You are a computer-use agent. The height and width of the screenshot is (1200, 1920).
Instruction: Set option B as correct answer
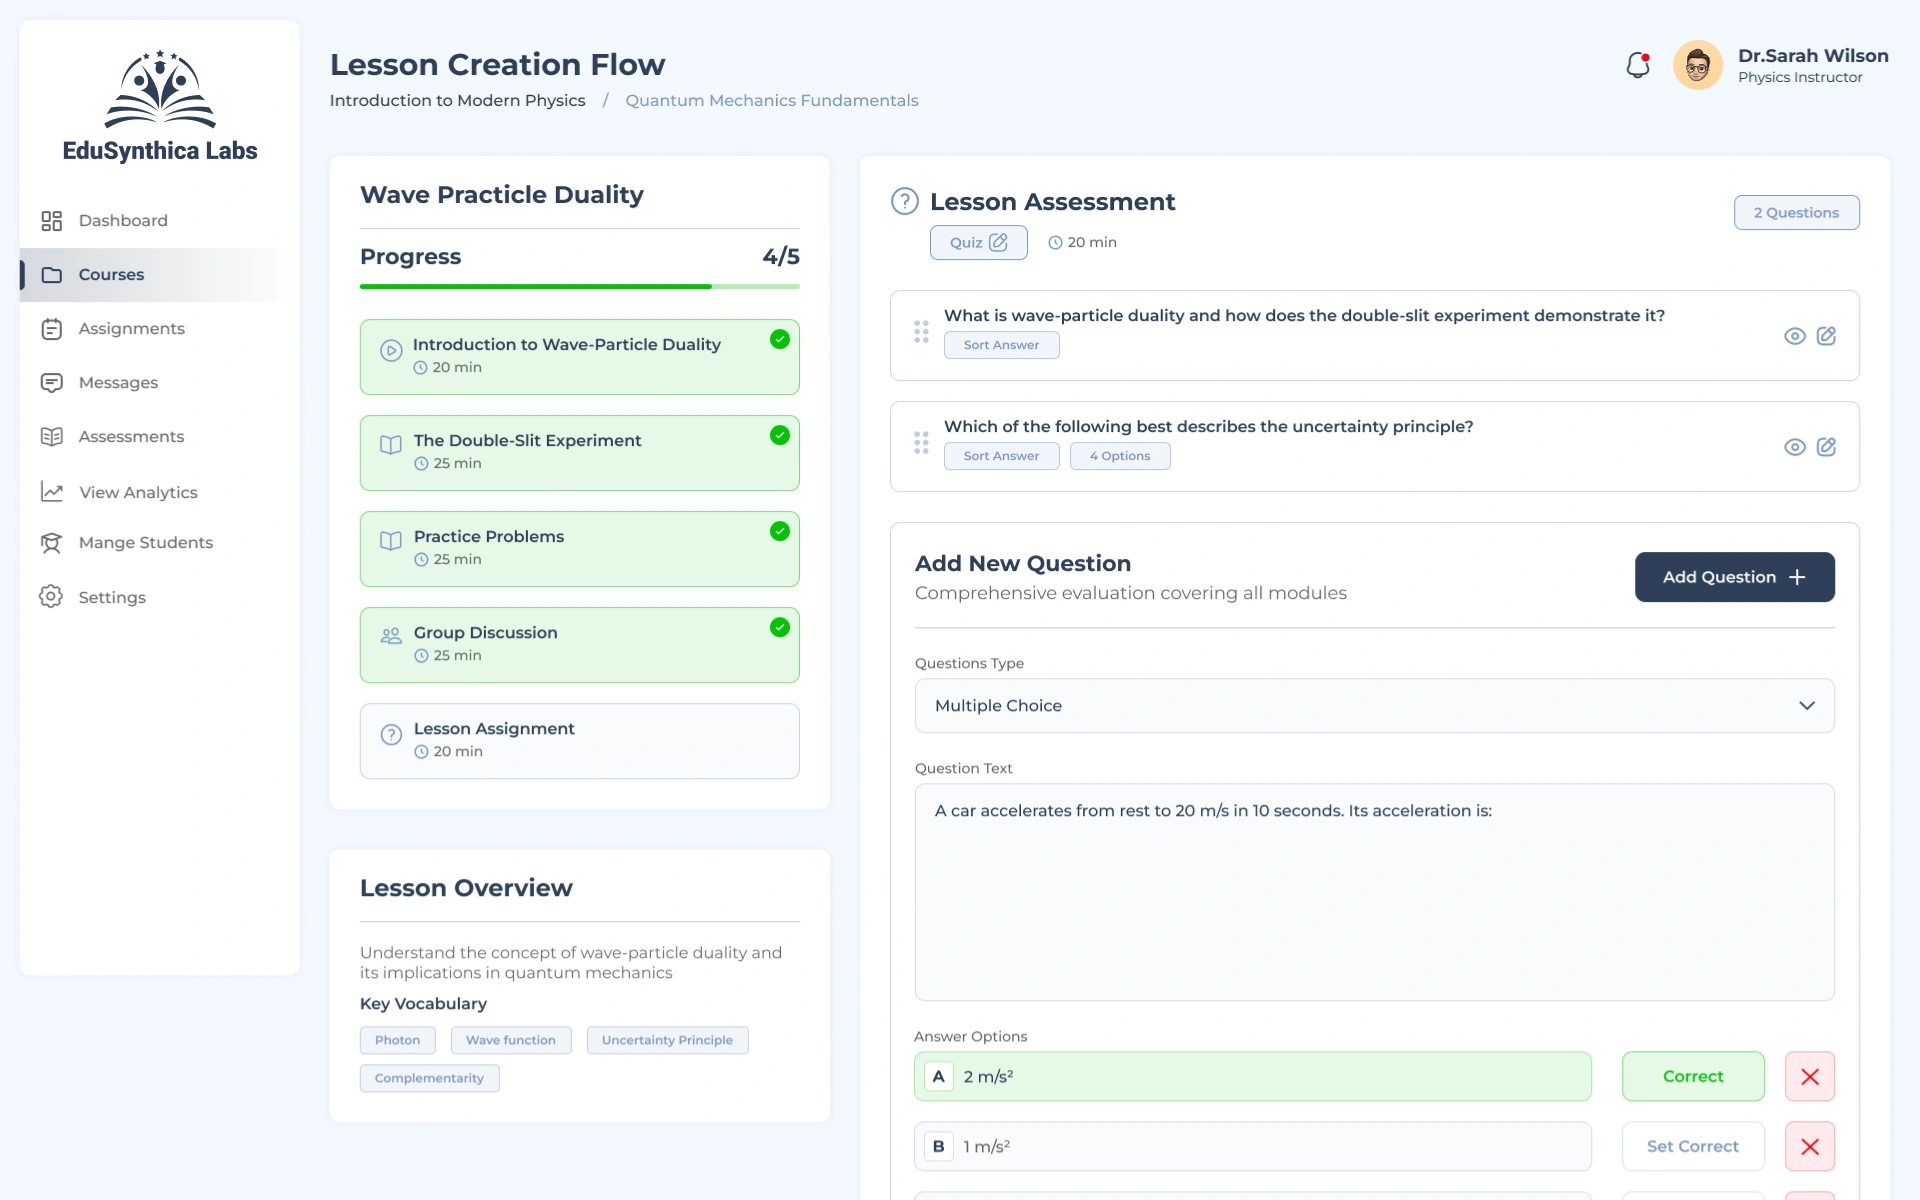tap(1692, 1147)
